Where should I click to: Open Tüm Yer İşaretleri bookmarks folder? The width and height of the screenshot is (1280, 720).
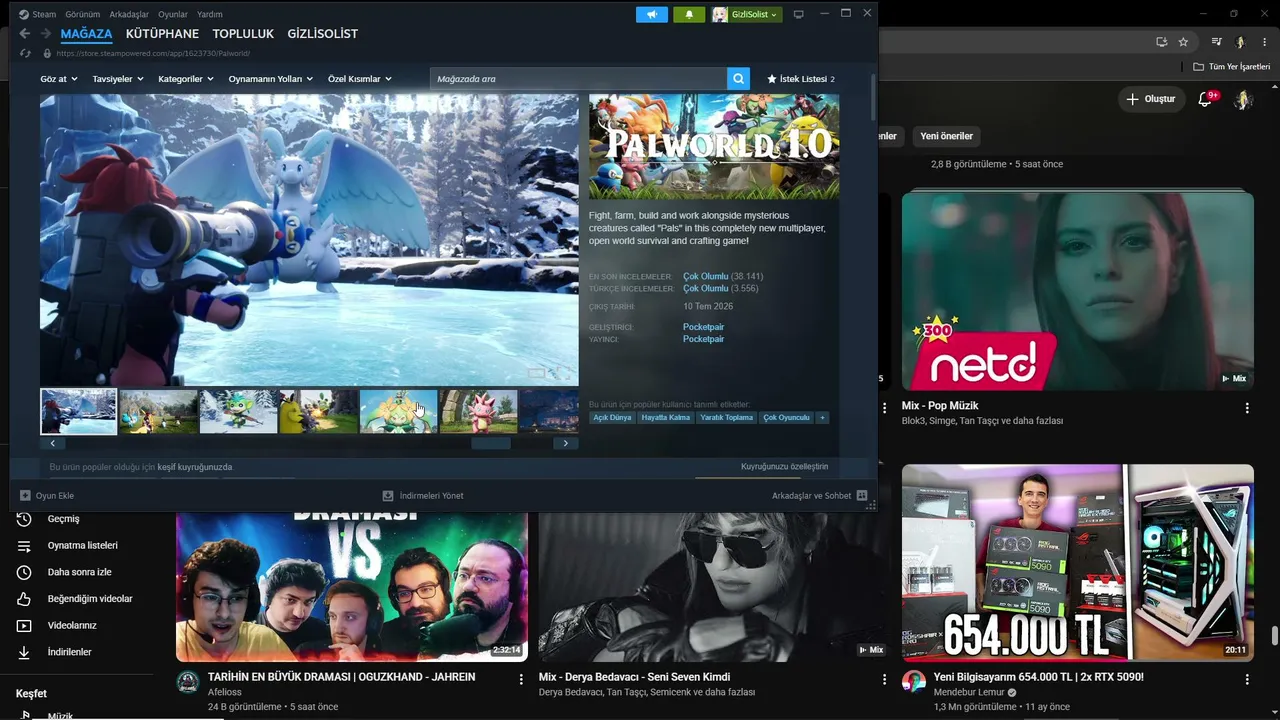[x=1232, y=67]
